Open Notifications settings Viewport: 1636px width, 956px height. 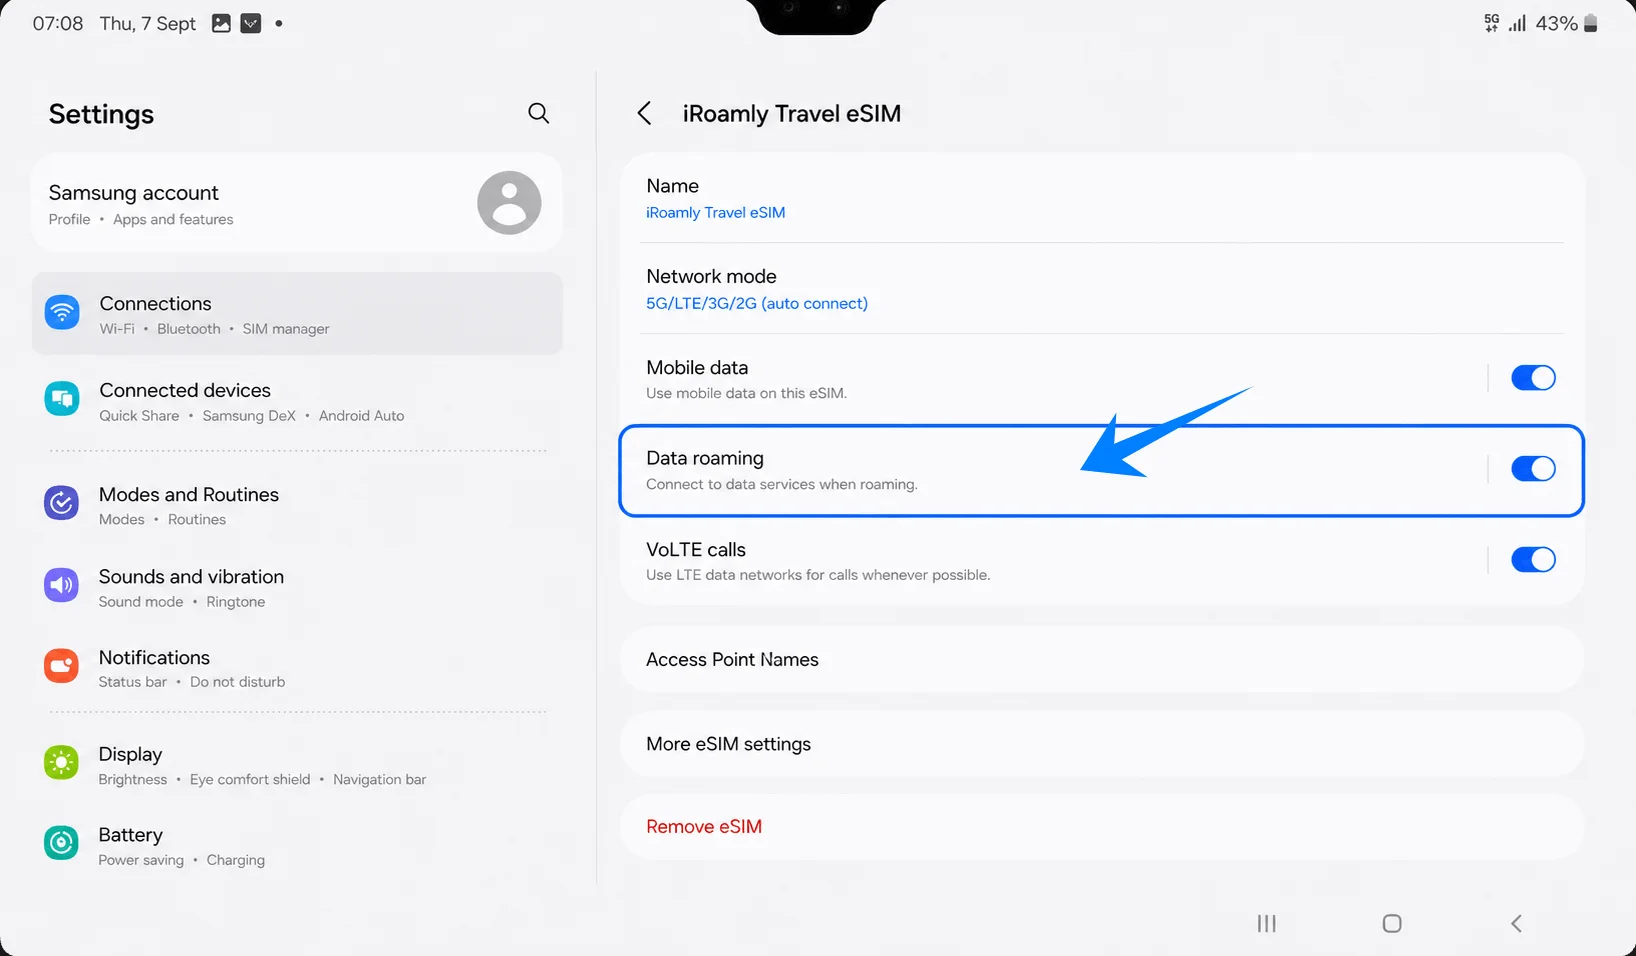pos(297,668)
